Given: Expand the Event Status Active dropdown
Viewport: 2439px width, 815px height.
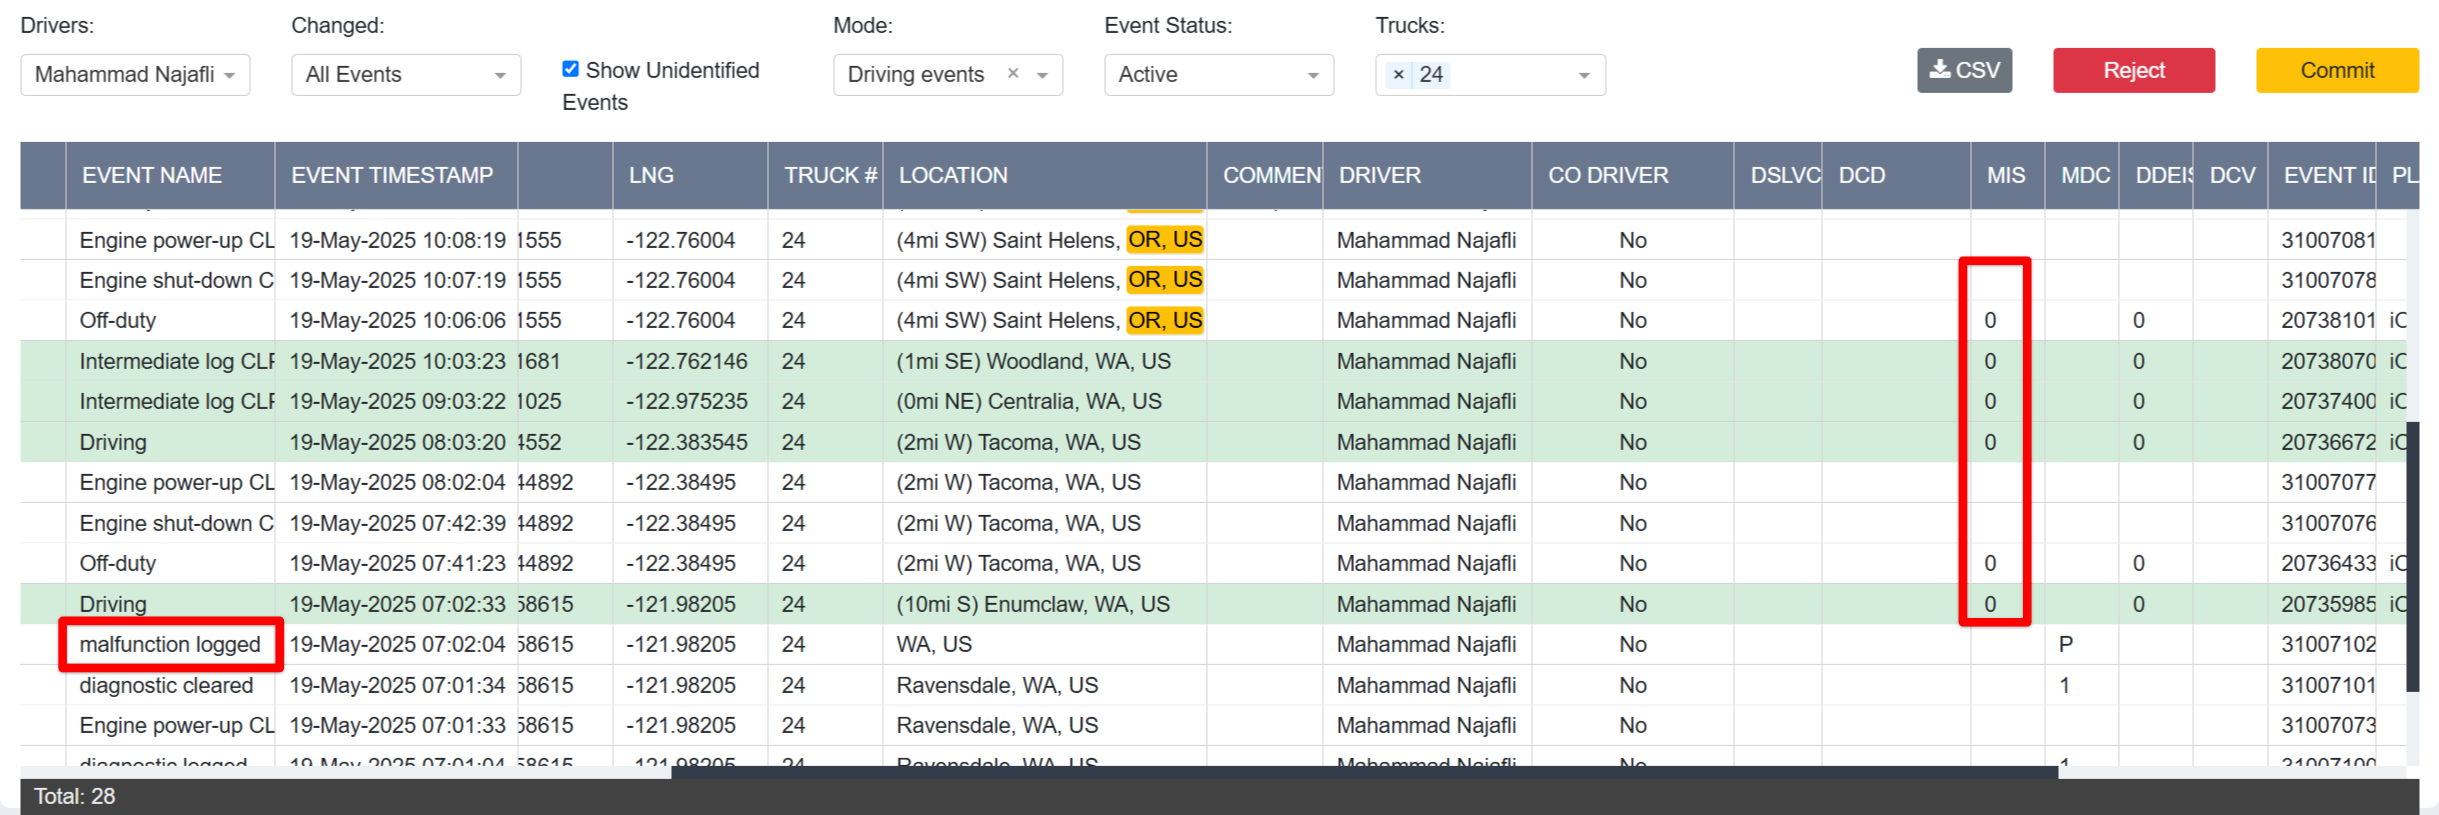Looking at the screenshot, I should tap(1219, 75).
